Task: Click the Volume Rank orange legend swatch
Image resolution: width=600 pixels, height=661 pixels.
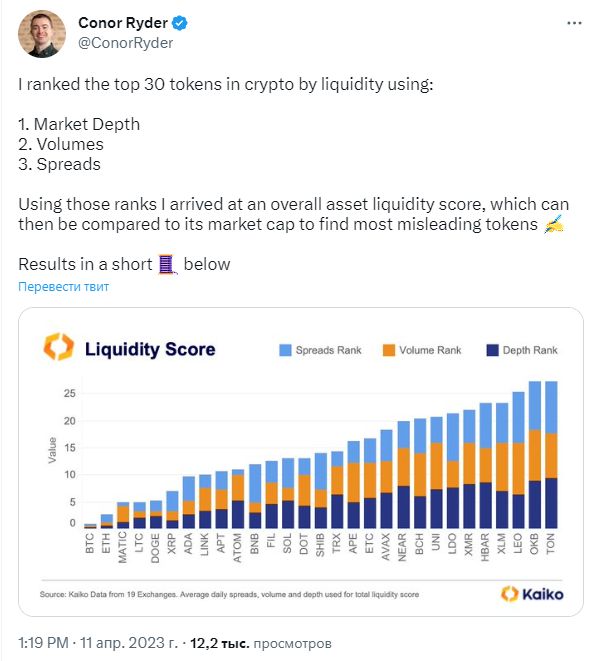Action: pos(389,350)
